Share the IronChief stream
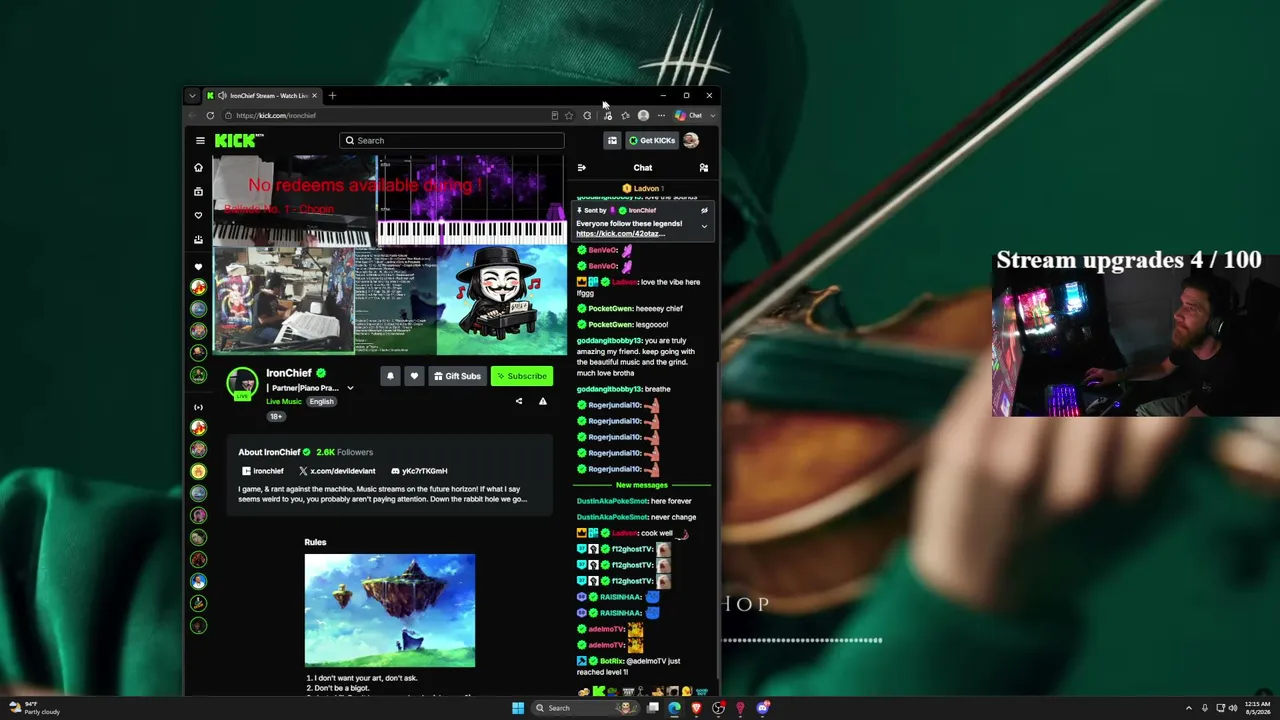1280x720 pixels. pyautogui.click(x=518, y=401)
